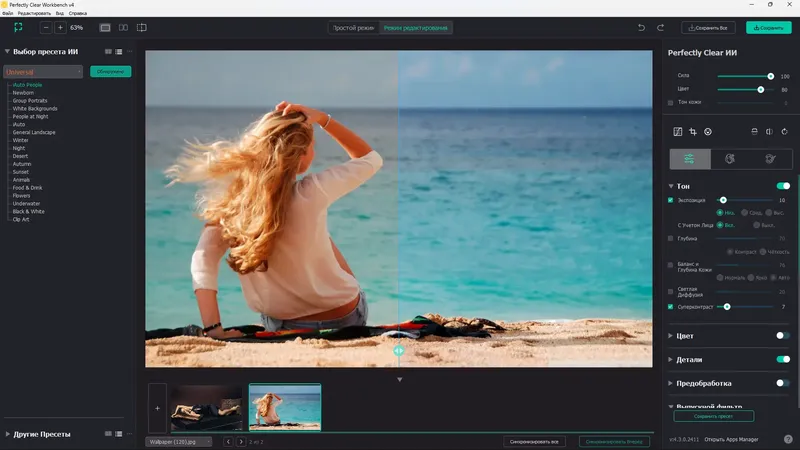Adjust the Сила slider handle

pyautogui.click(x=770, y=76)
